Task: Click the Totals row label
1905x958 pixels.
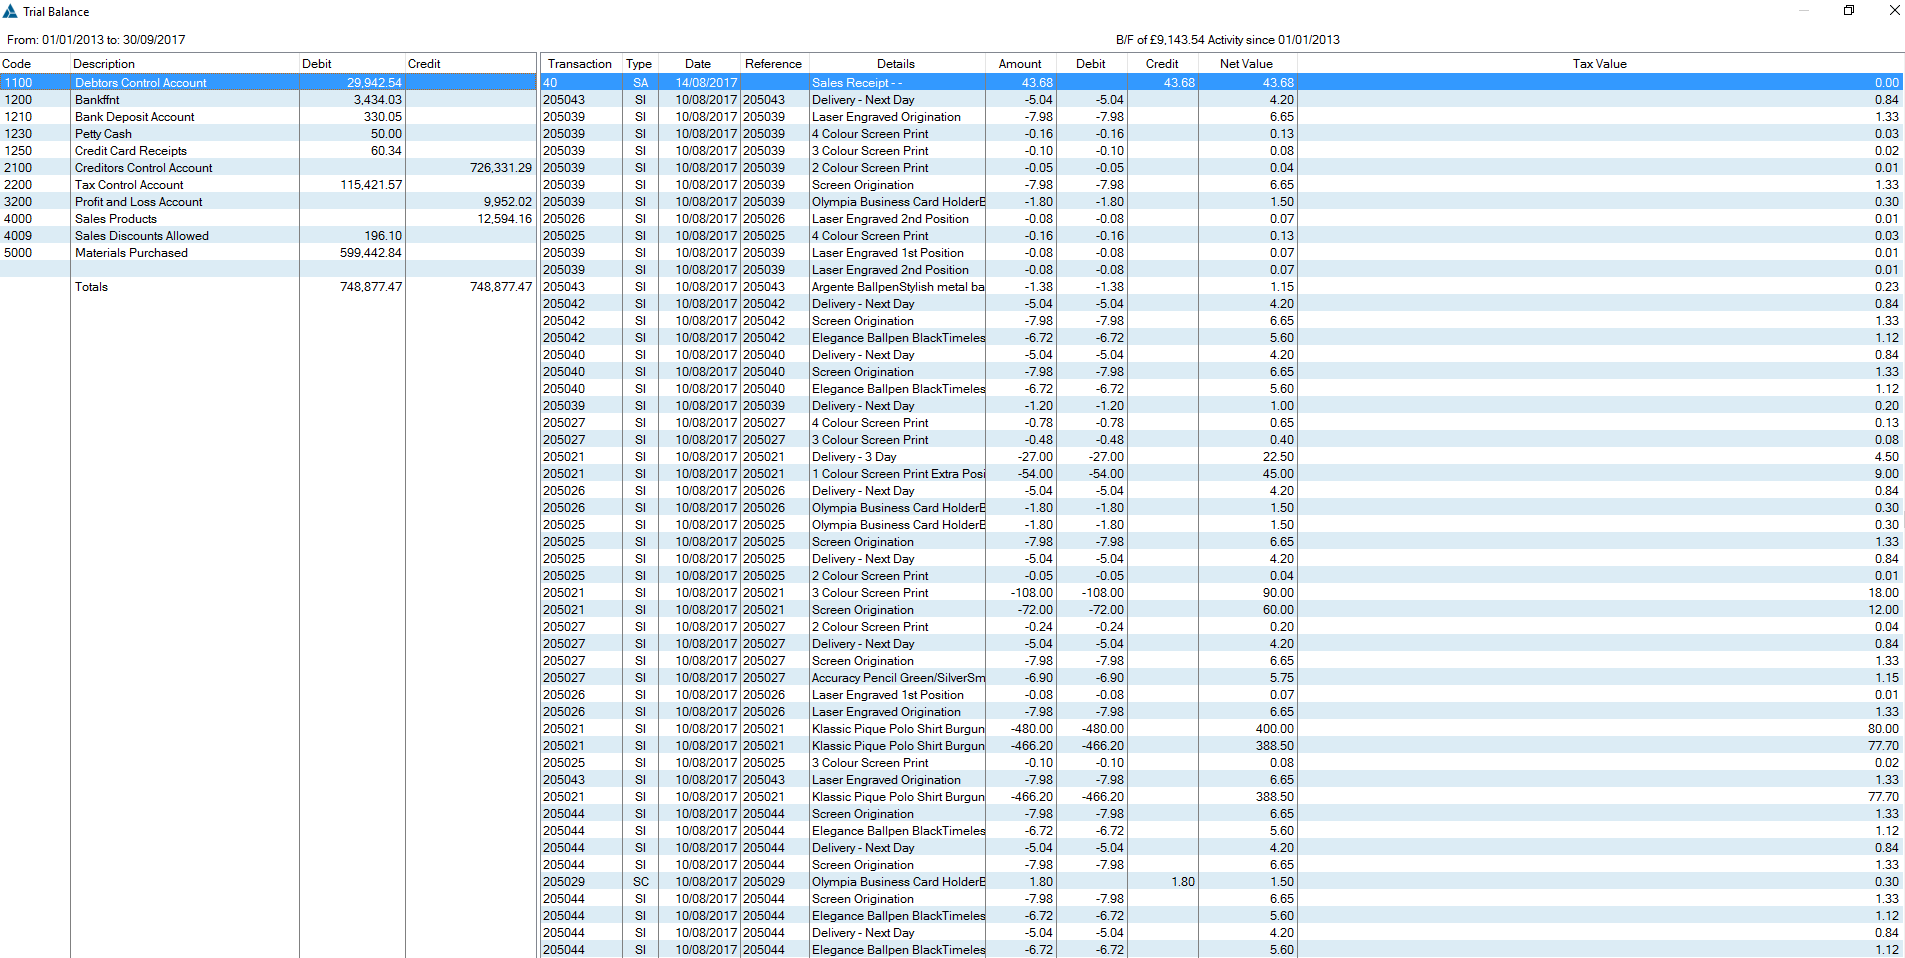Action: tap(91, 287)
